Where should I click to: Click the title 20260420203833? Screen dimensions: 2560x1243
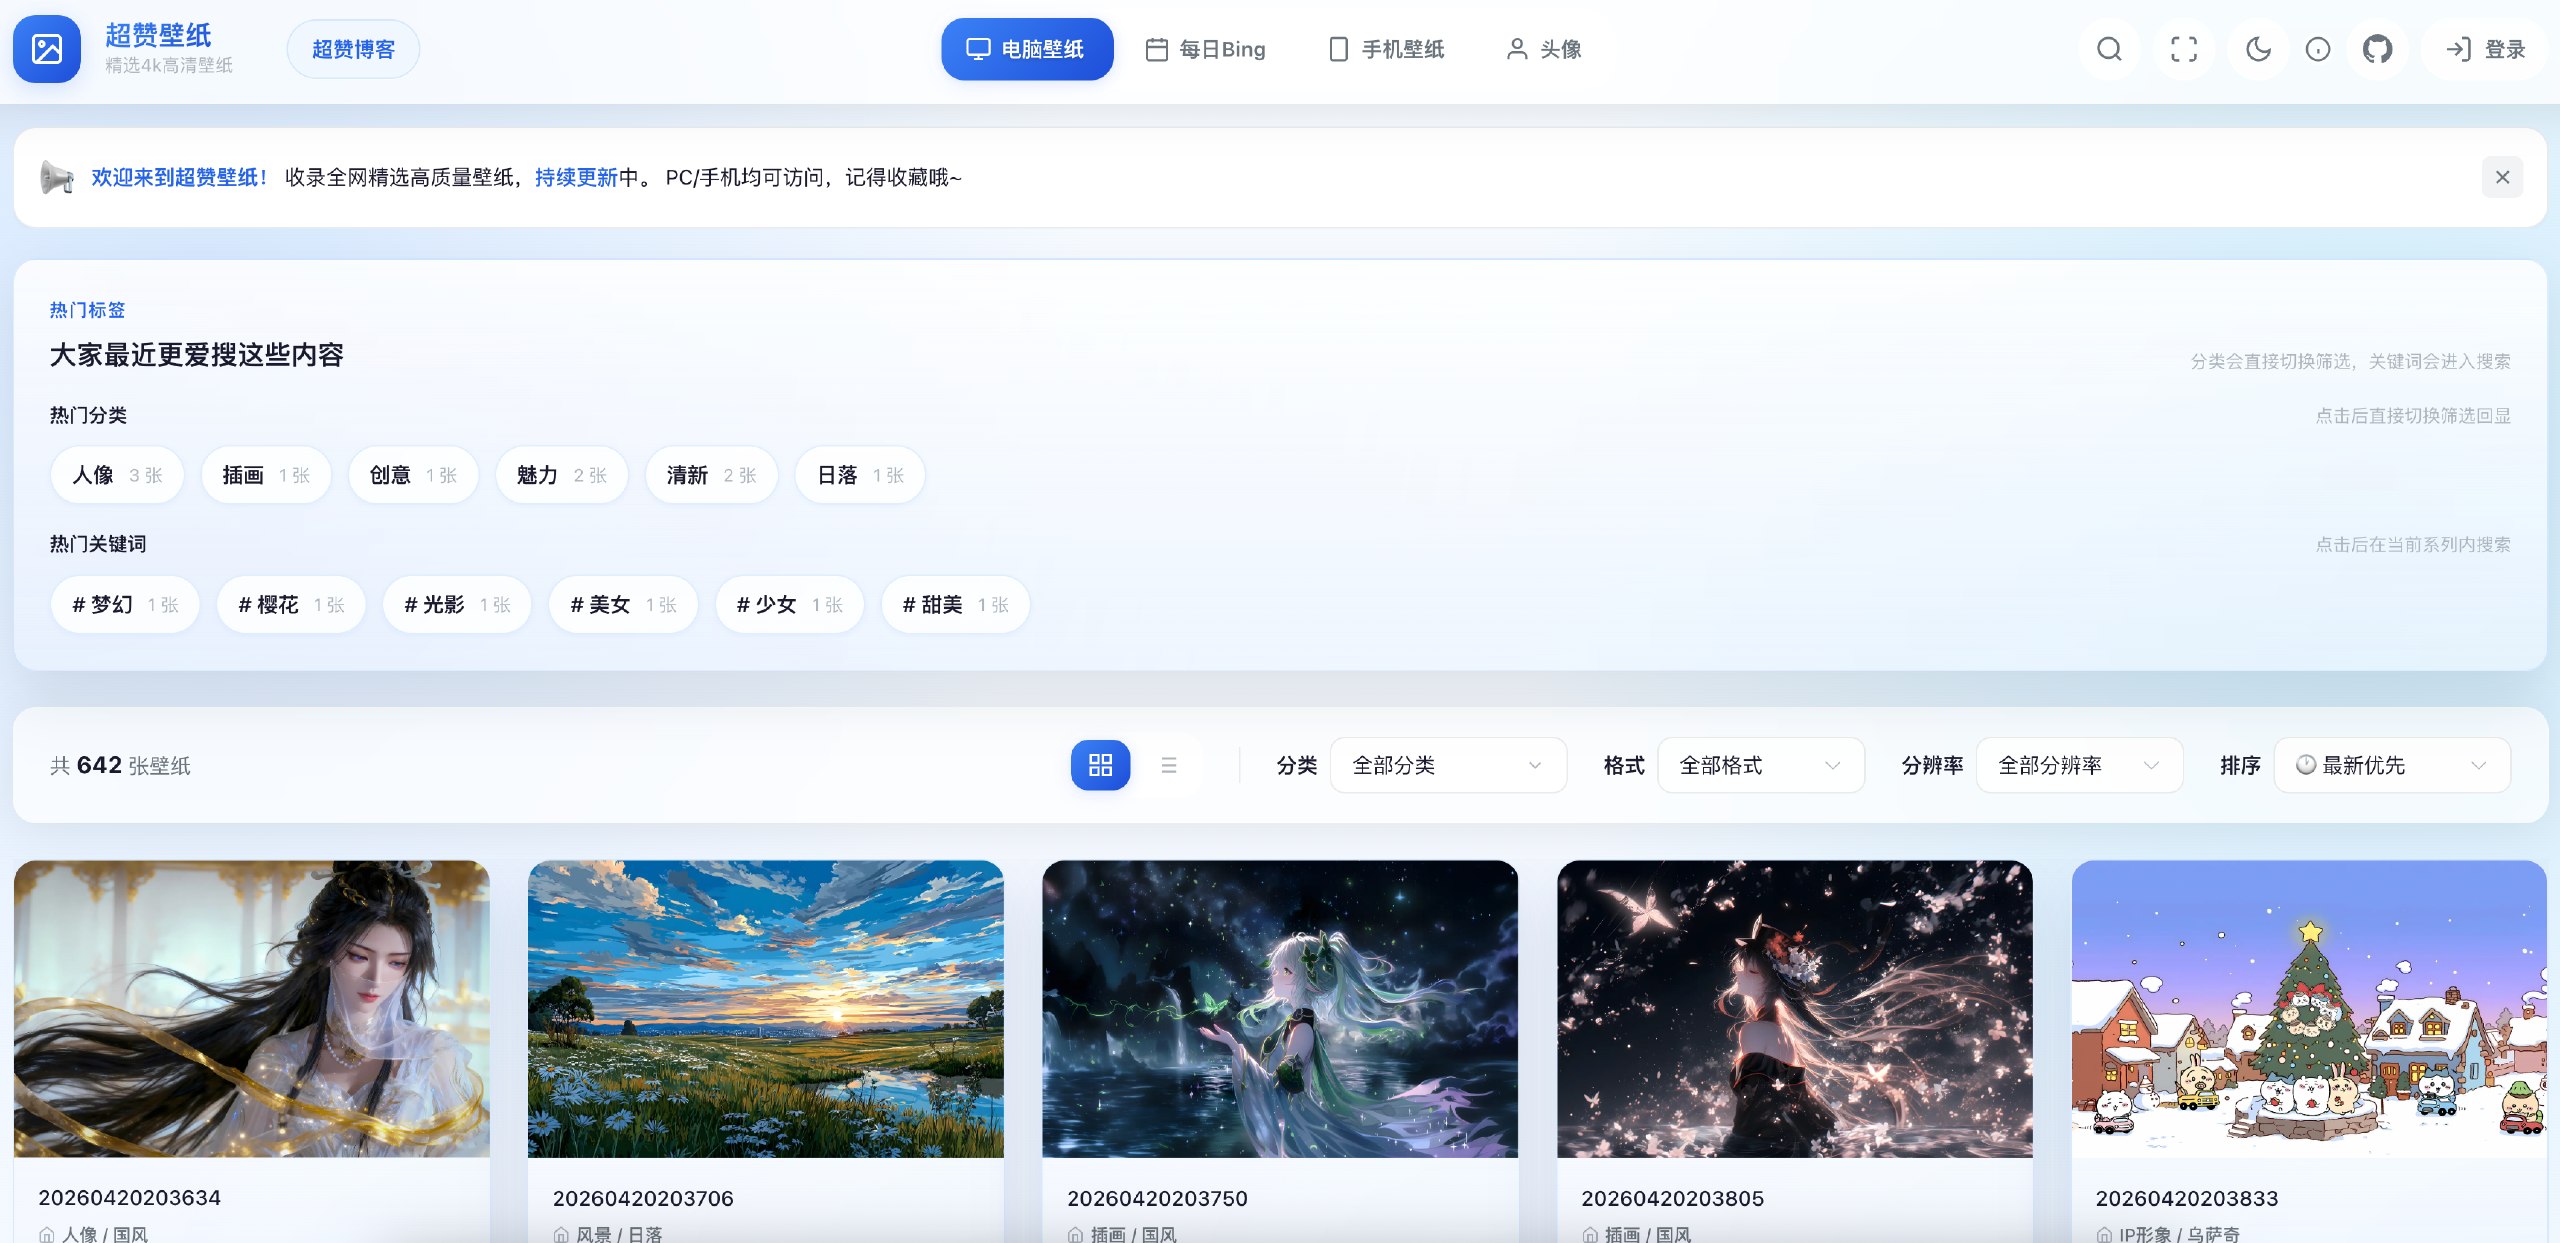click(2187, 1198)
